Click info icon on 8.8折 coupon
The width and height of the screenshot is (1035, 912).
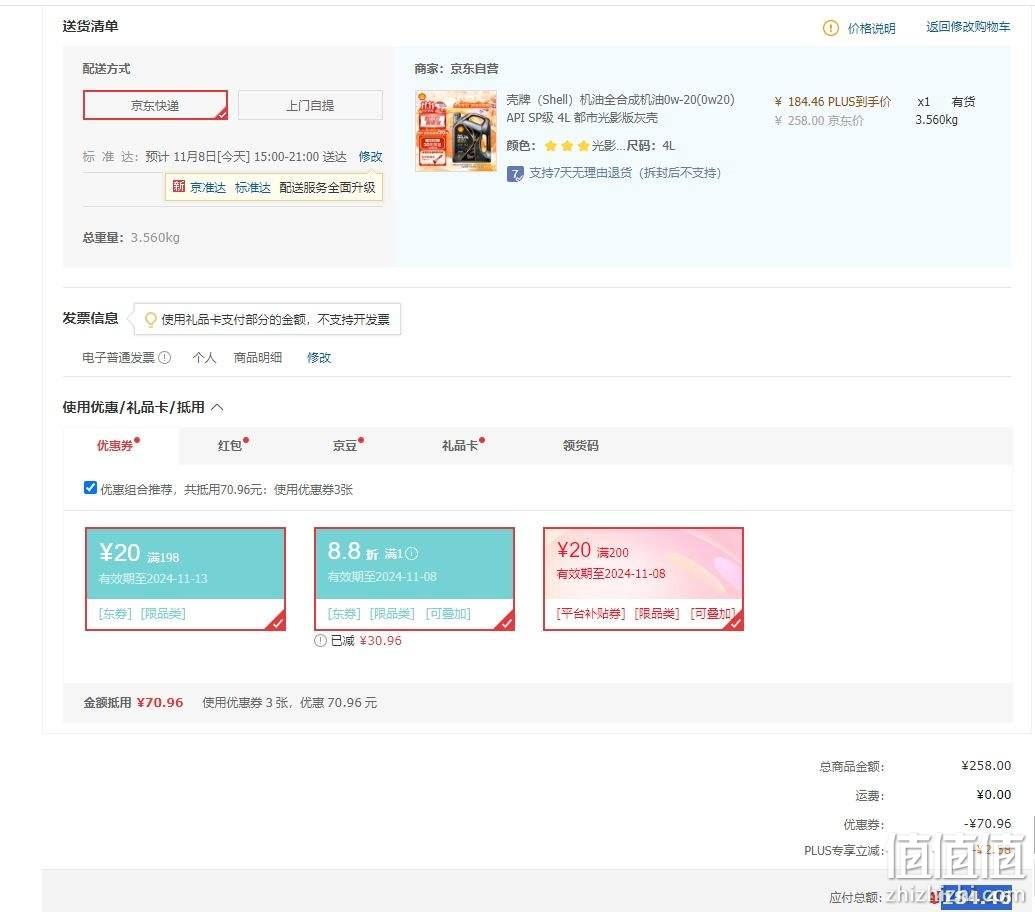point(411,553)
